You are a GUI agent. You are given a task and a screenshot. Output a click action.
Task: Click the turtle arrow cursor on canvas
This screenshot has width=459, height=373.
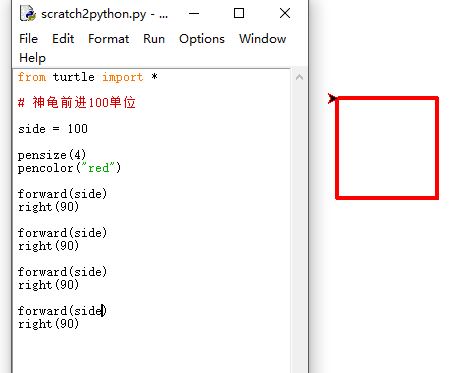coord(333,98)
